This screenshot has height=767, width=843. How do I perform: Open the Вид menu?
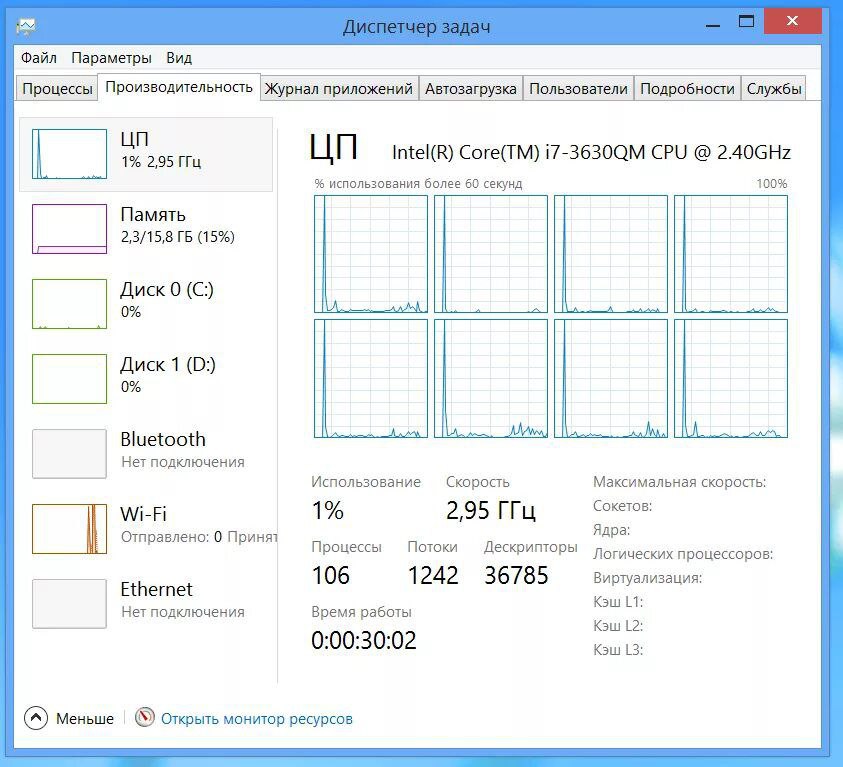click(179, 58)
